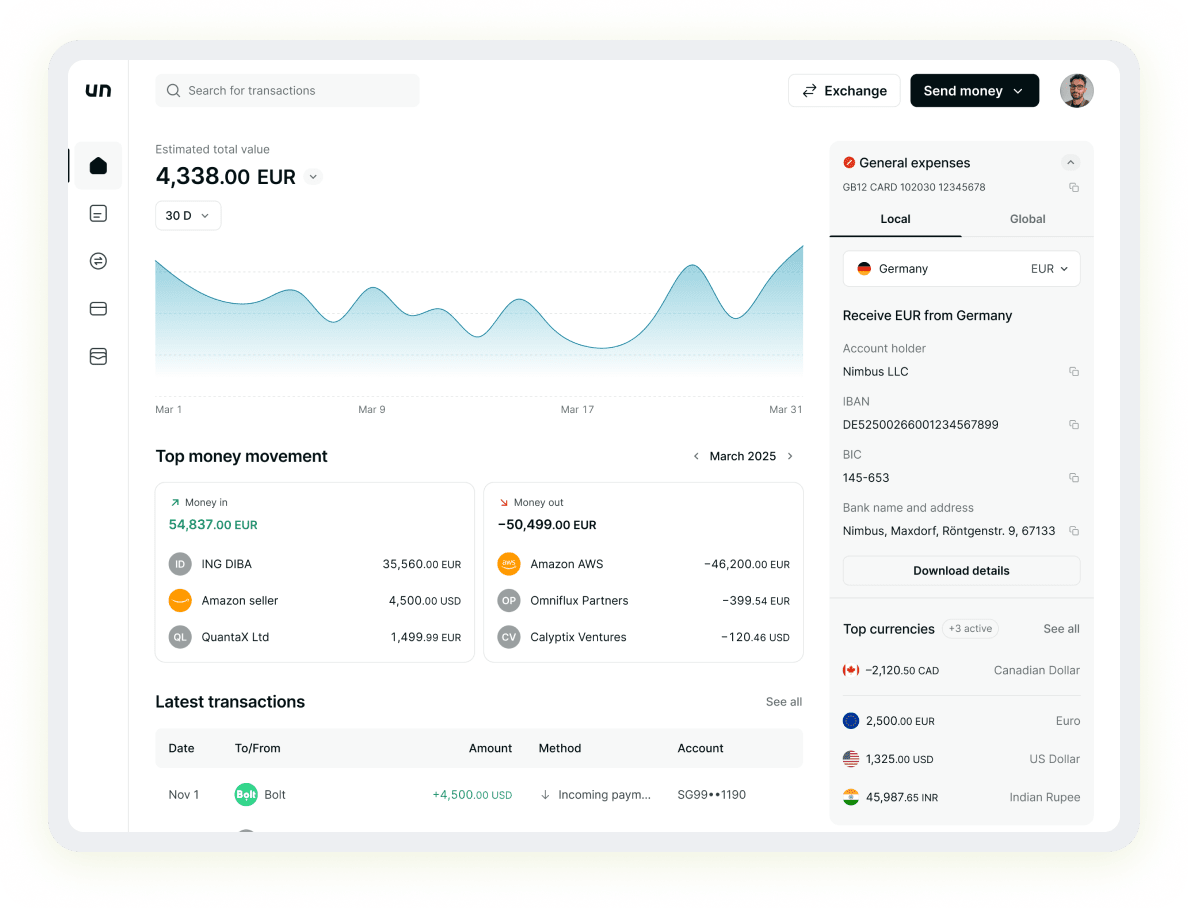Viewport: 1189px width, 909px height.
Task: Click the Amazon AWS logo icon
Action: coord(509,564)
